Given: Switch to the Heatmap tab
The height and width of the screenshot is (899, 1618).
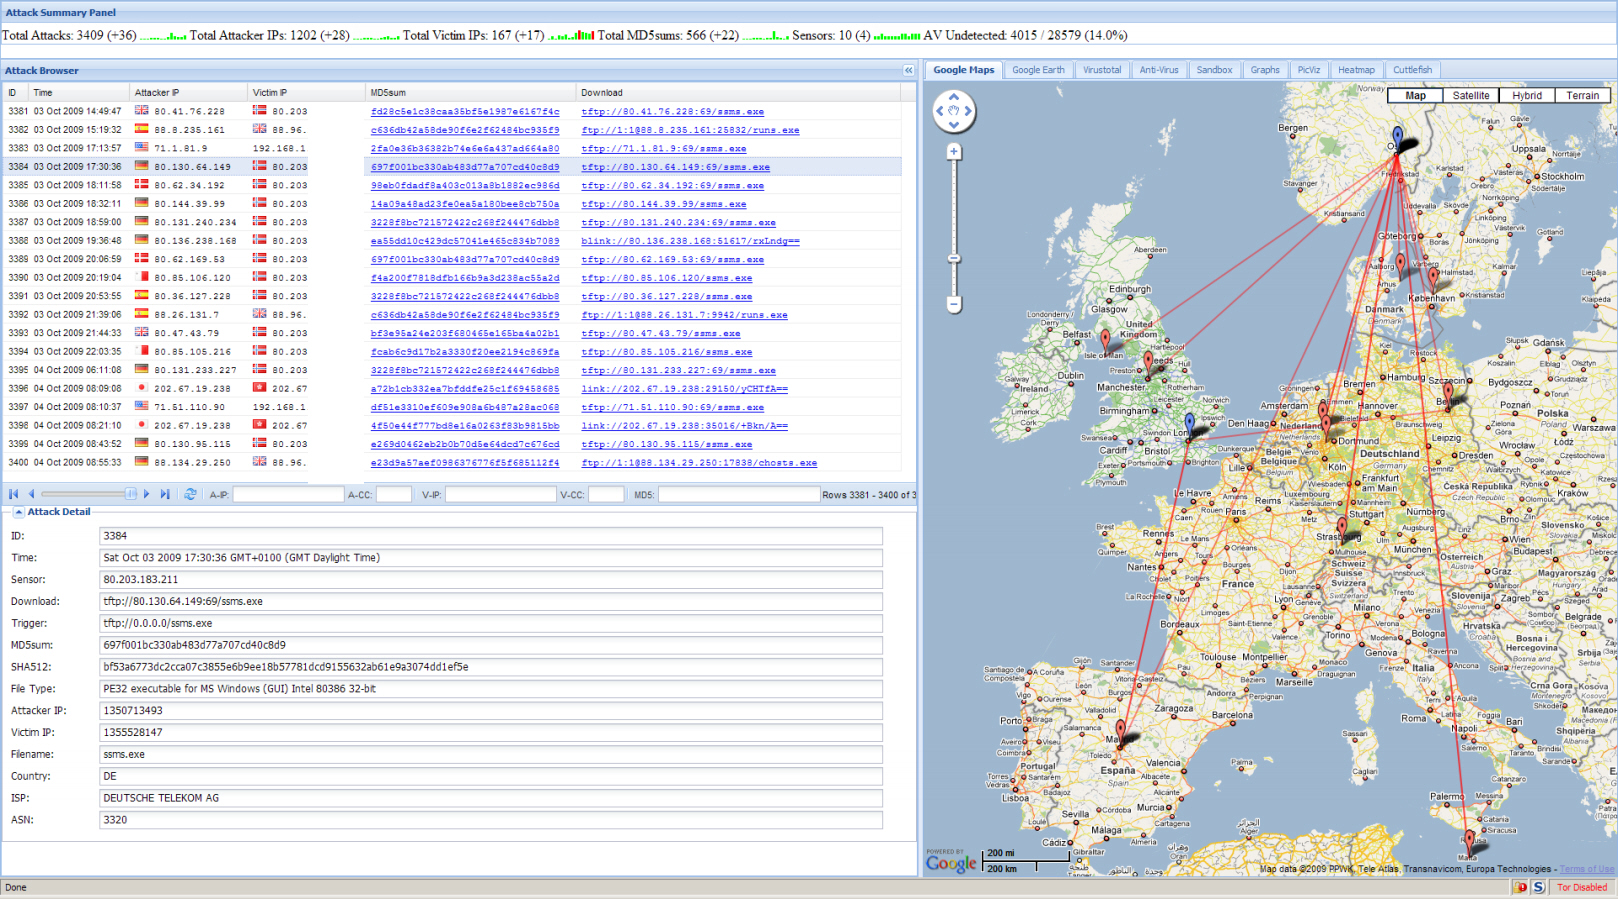Looking at the screenshot, I should pyautogui.click(x=1356, y=70).
